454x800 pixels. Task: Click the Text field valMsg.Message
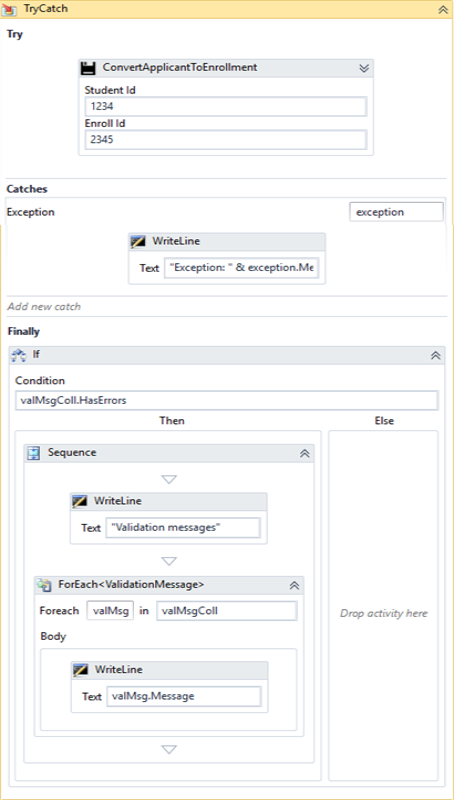click(184, 696)
